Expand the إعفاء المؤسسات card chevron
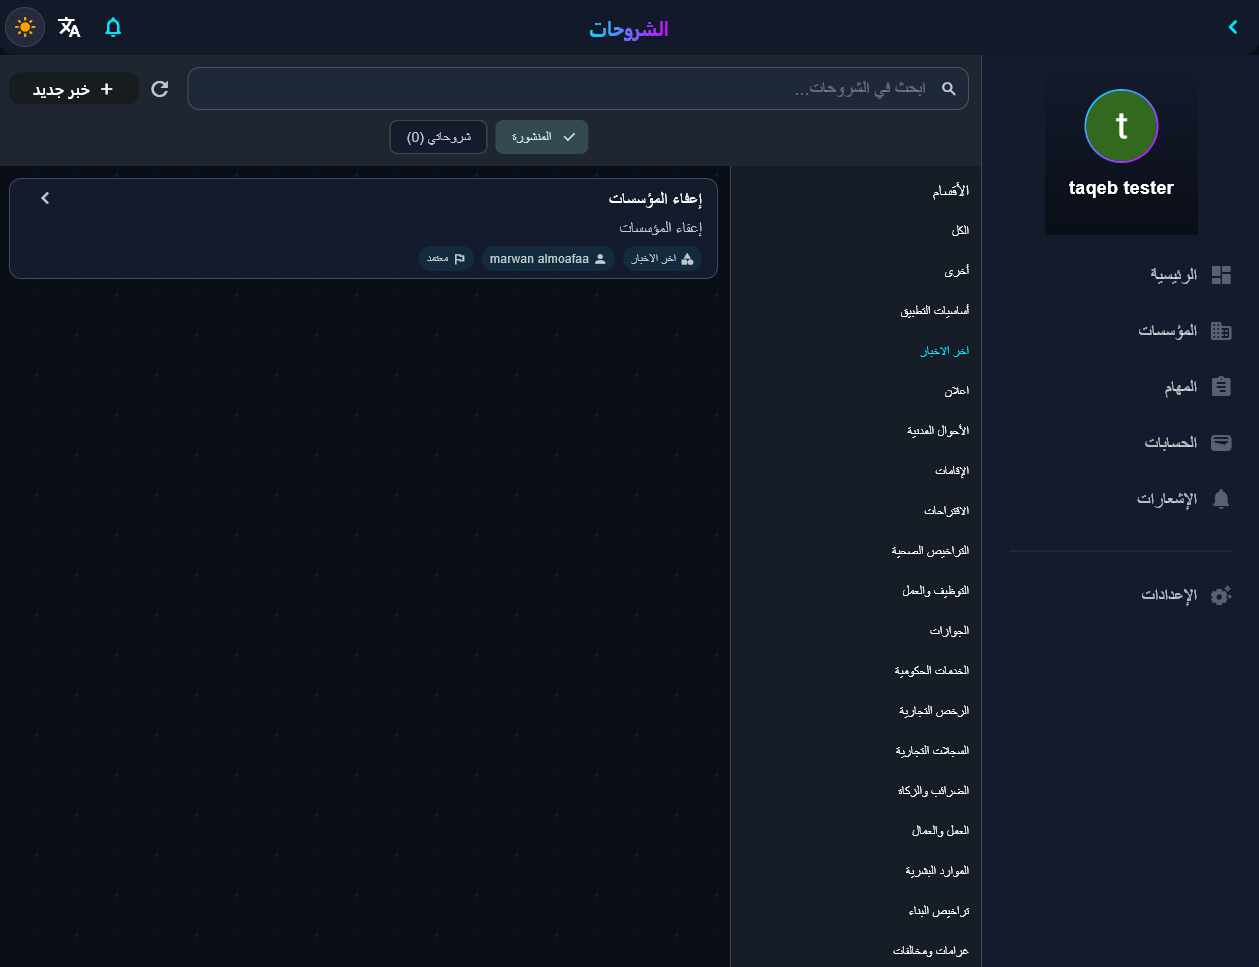 point(45,198)
